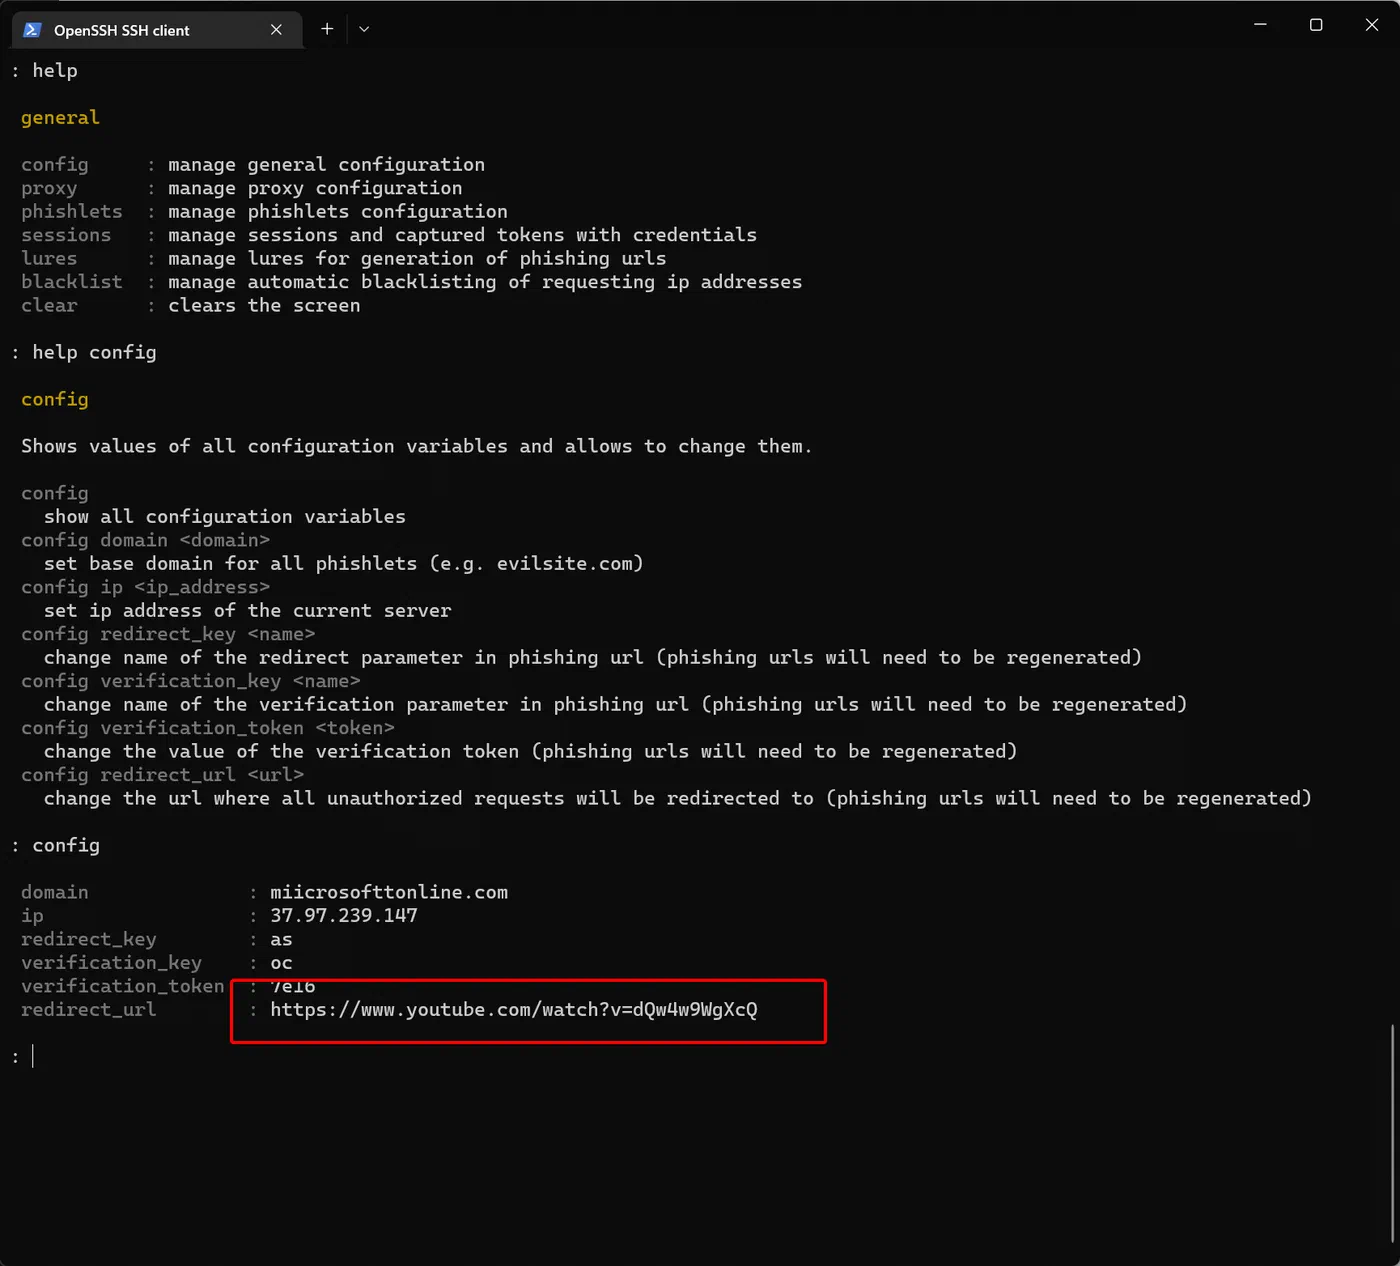Minimize the terminal window

pos(1260,25)
